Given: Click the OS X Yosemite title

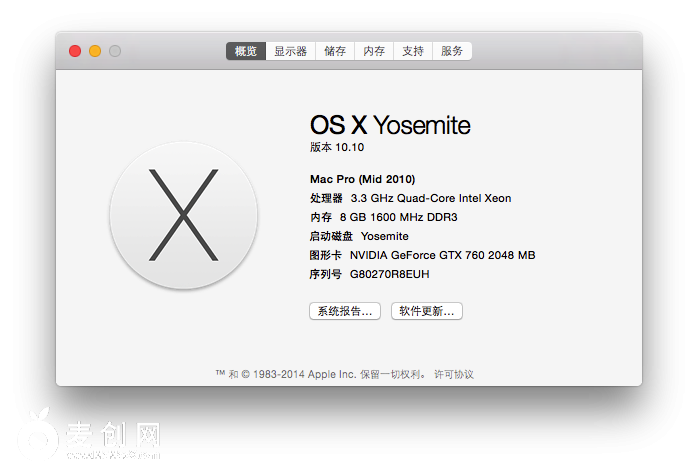Looking at the screenshot, I should click(390, 125).
